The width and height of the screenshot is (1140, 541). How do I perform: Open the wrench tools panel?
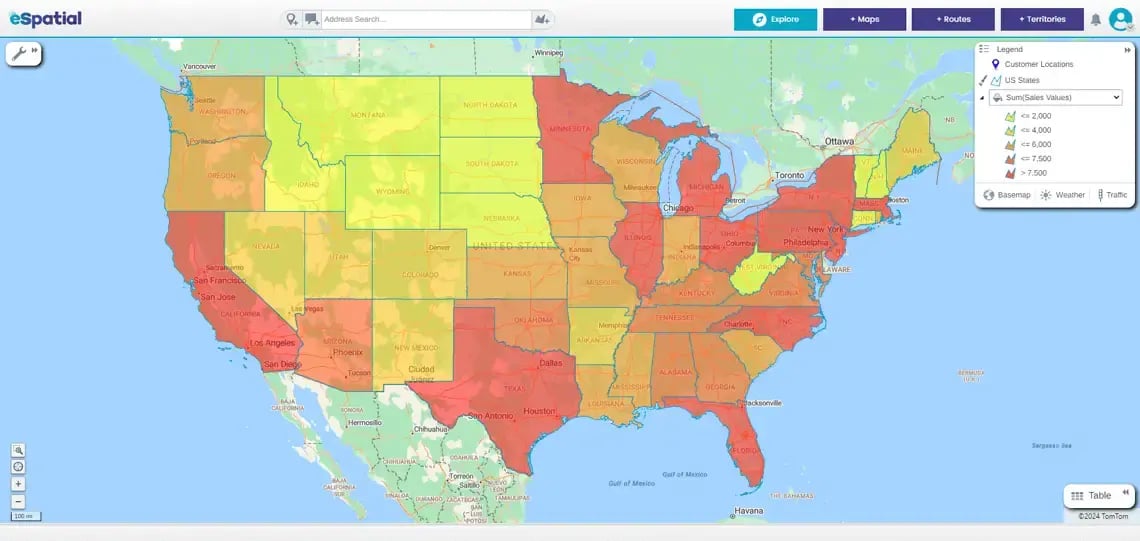click(20, 53)
